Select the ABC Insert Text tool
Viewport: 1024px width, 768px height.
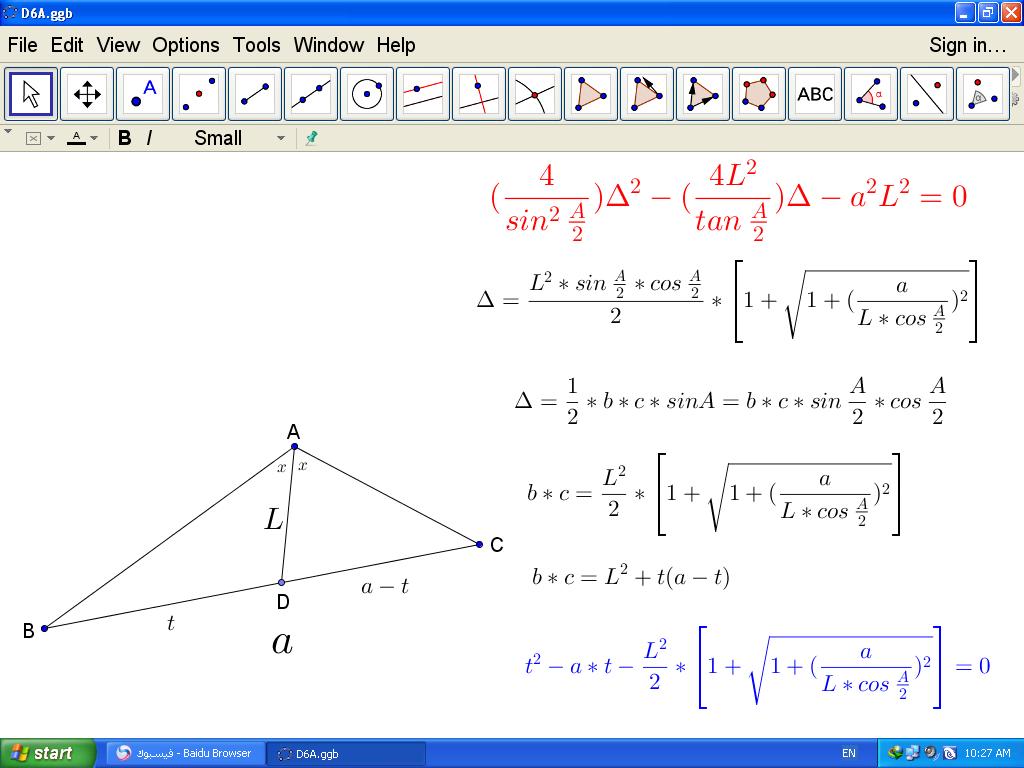(815, 95)
